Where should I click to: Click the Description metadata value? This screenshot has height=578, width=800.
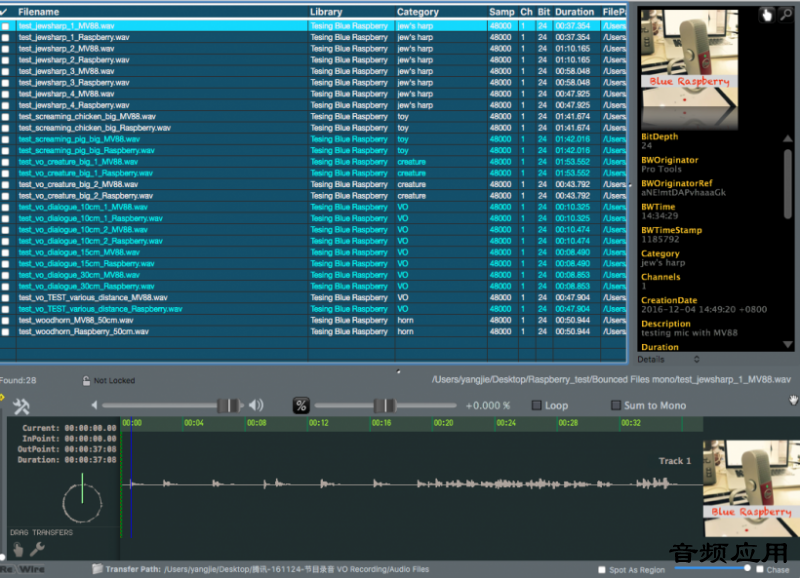[689, 333]
